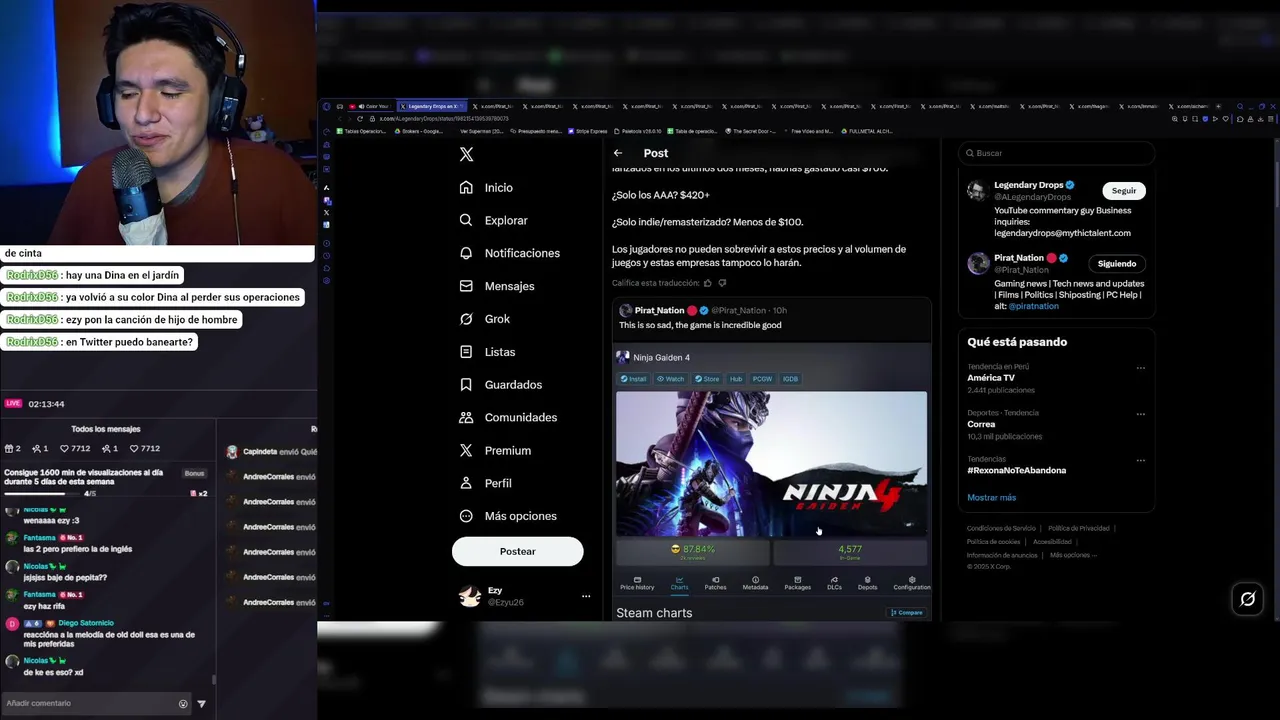Click the emoji icon in the comment field
Image resolution: width=1280 pixels, height=720 pixels.
click(183, 704)
